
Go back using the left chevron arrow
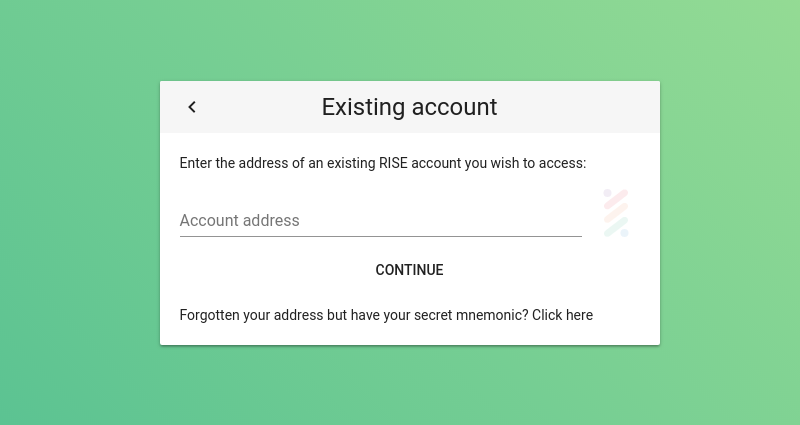[x=192, y=107]
